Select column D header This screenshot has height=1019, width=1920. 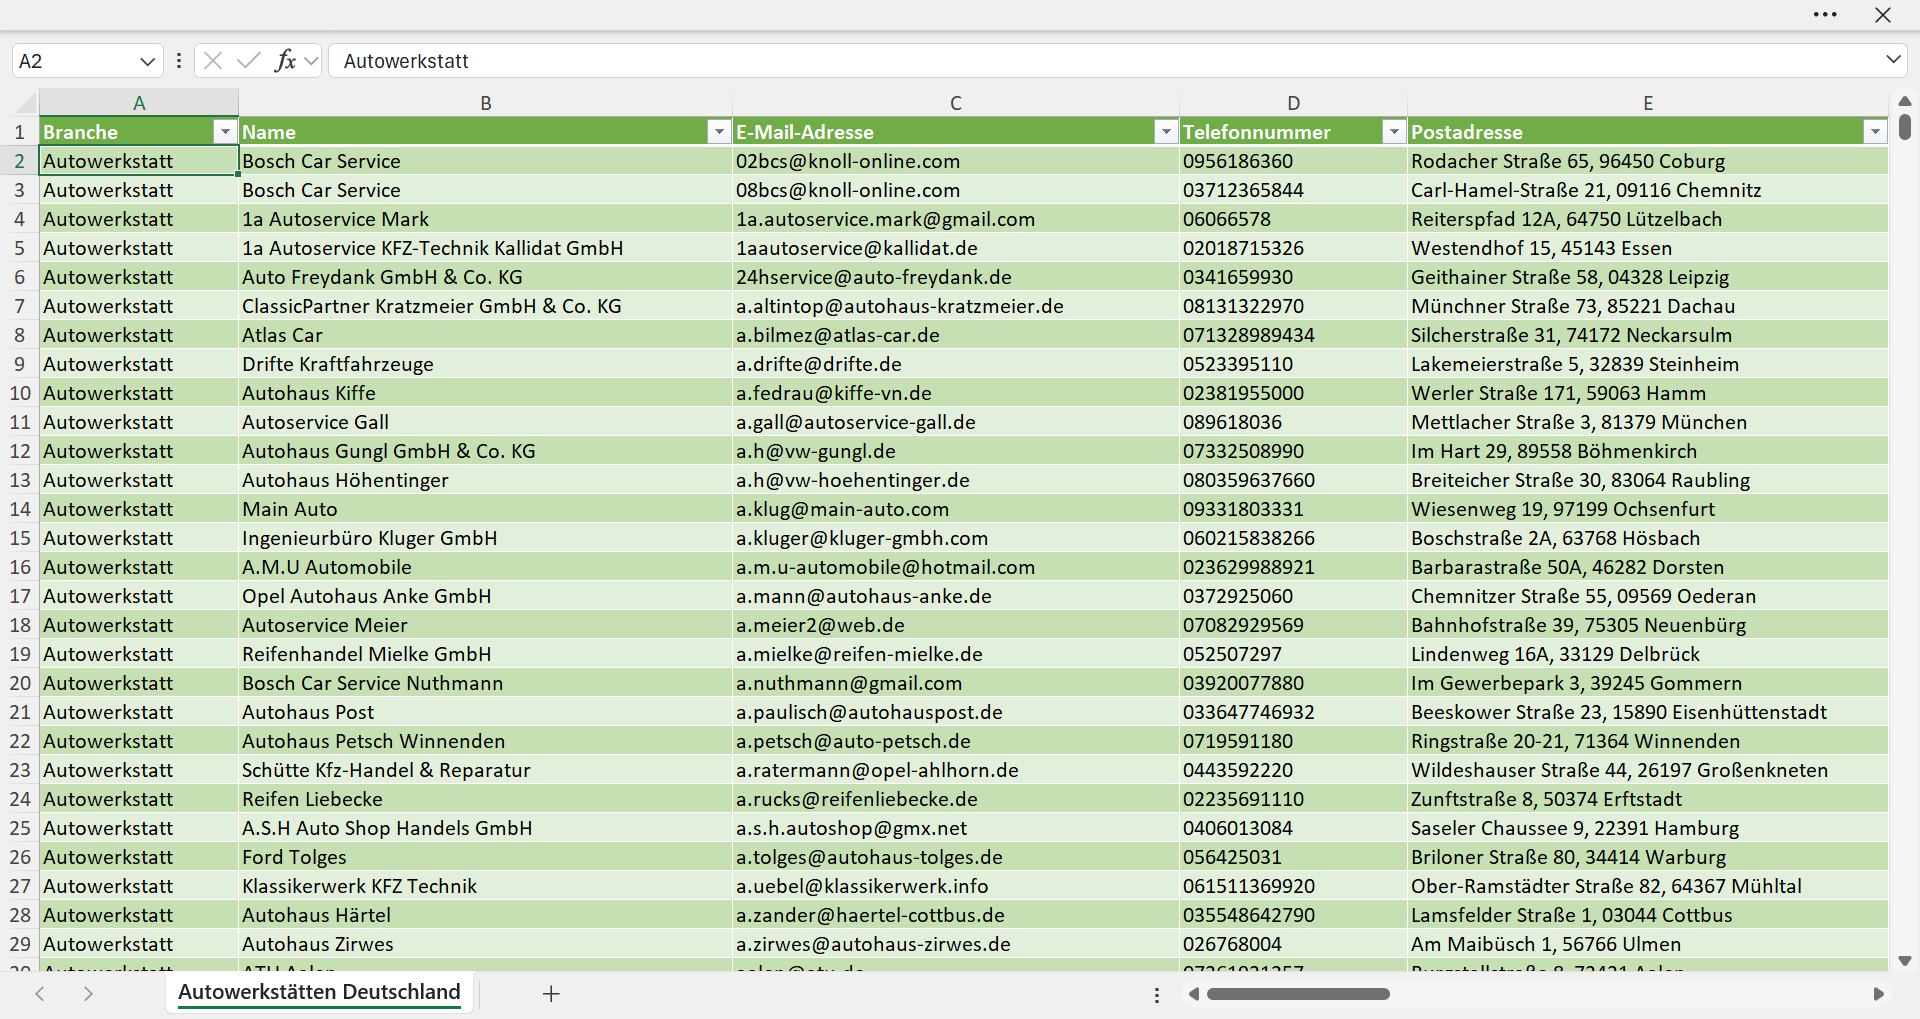tap(1294, 103)
